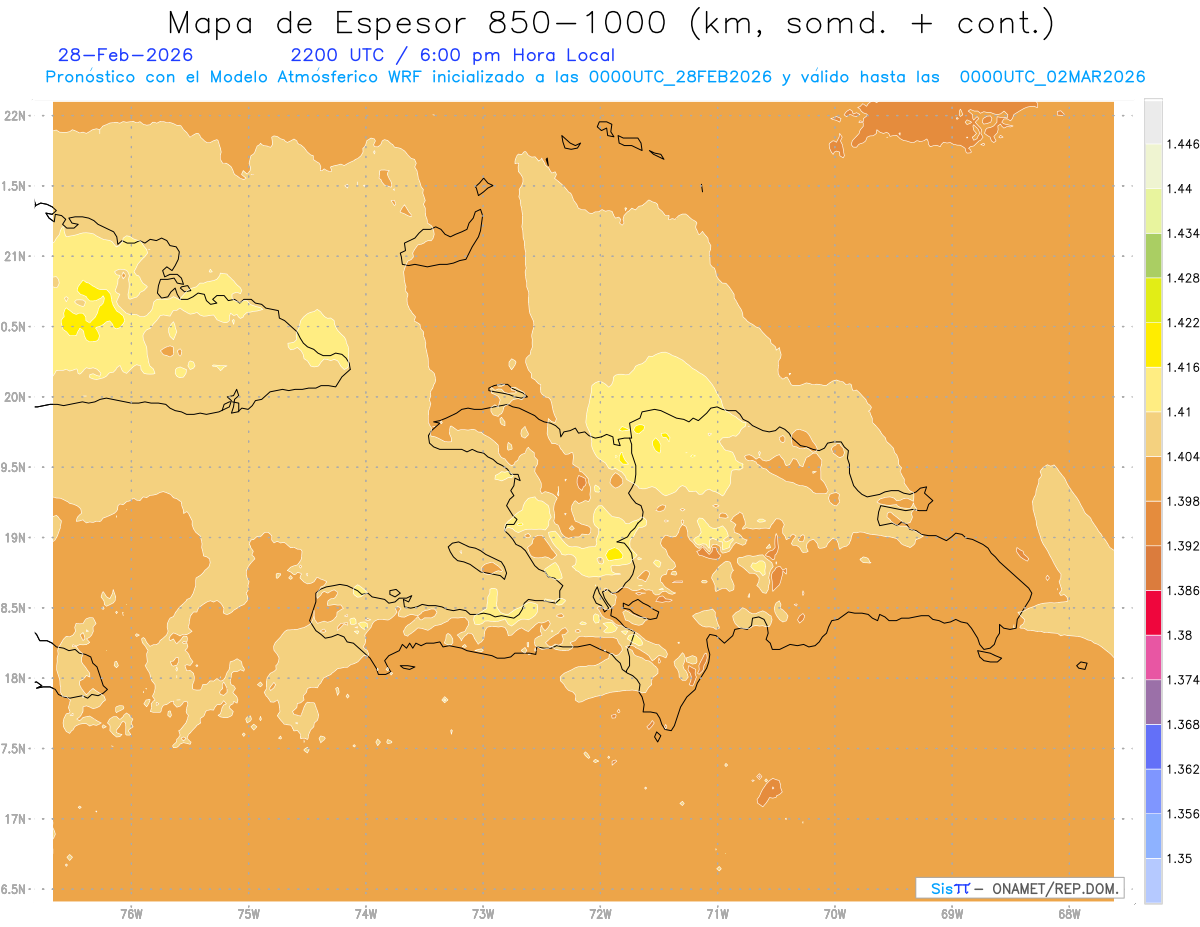Viewport: 1200px width, 927px height.
Task: Click the legend value '1.356'
Action: click(x=1183, y=814)
